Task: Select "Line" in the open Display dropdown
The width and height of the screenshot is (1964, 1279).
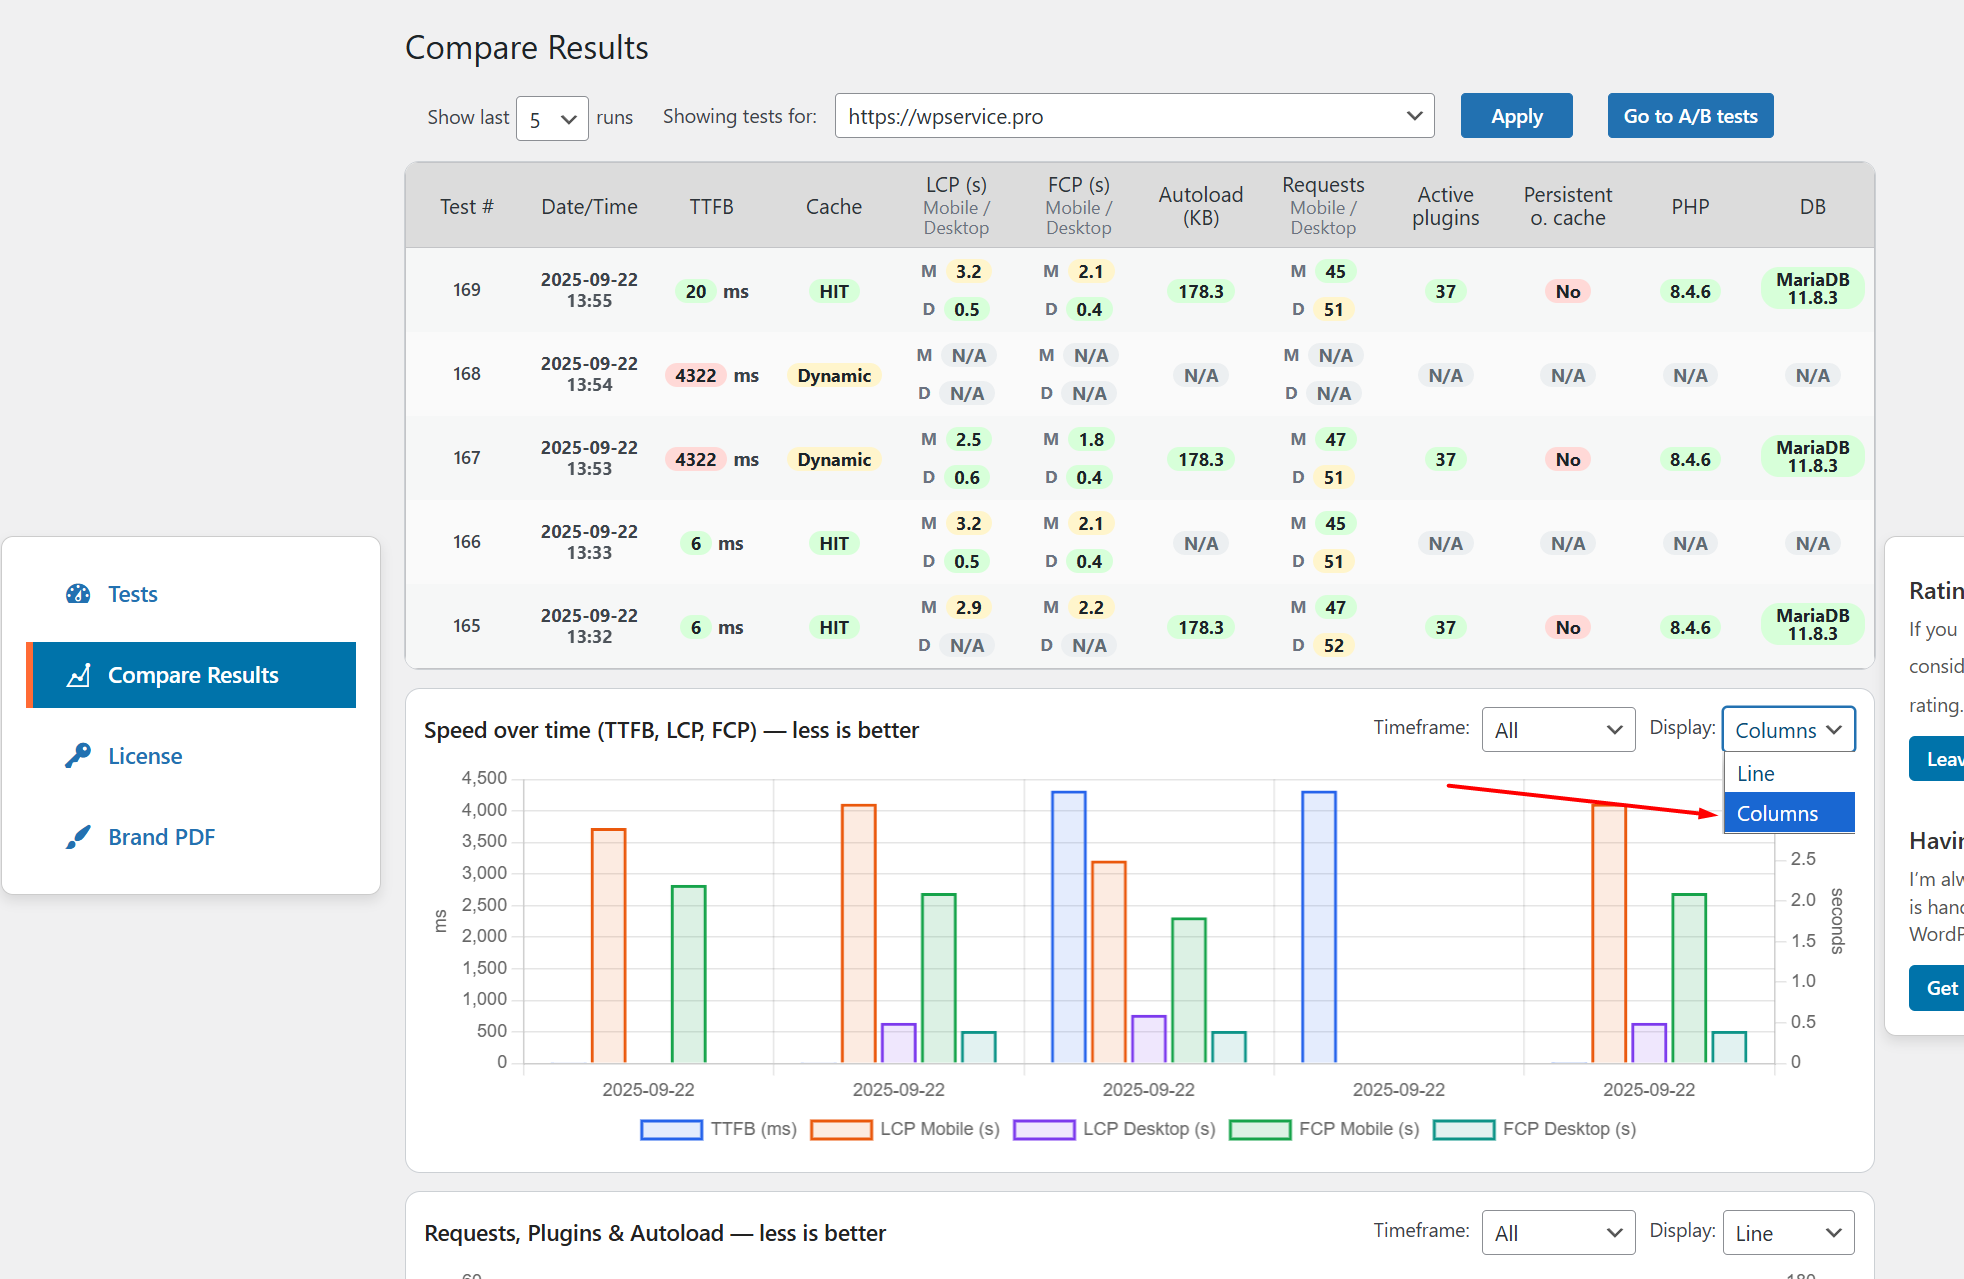Action: point(1756,773)
